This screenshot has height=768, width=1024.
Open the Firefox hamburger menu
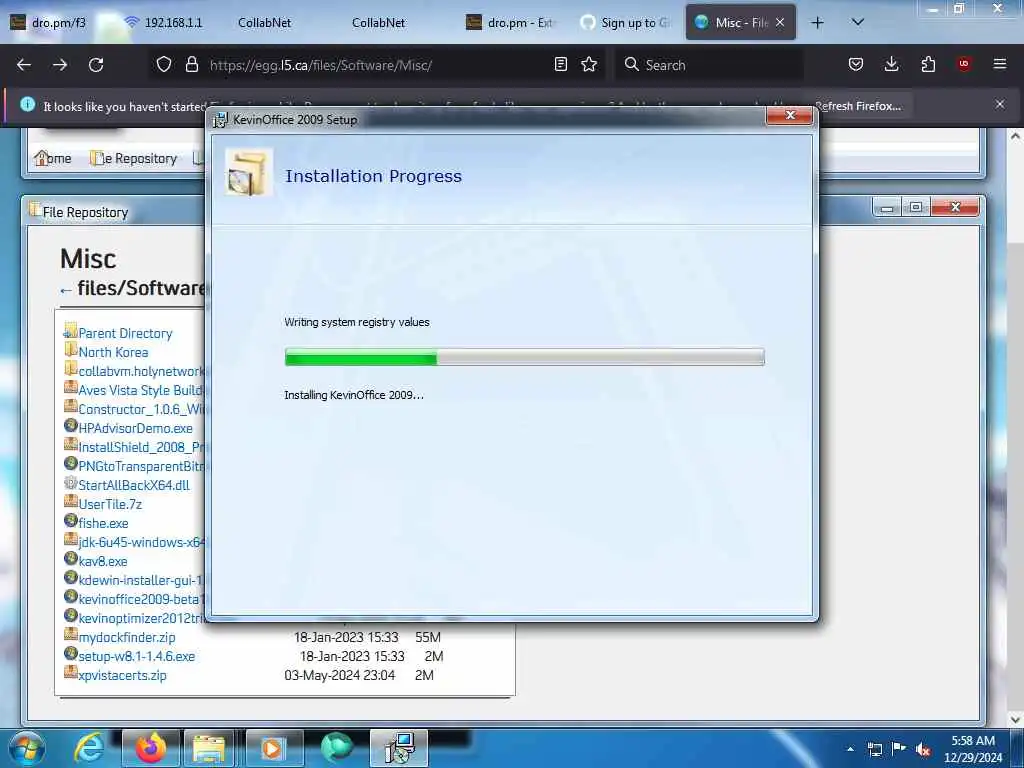[x=1000, y=64]
